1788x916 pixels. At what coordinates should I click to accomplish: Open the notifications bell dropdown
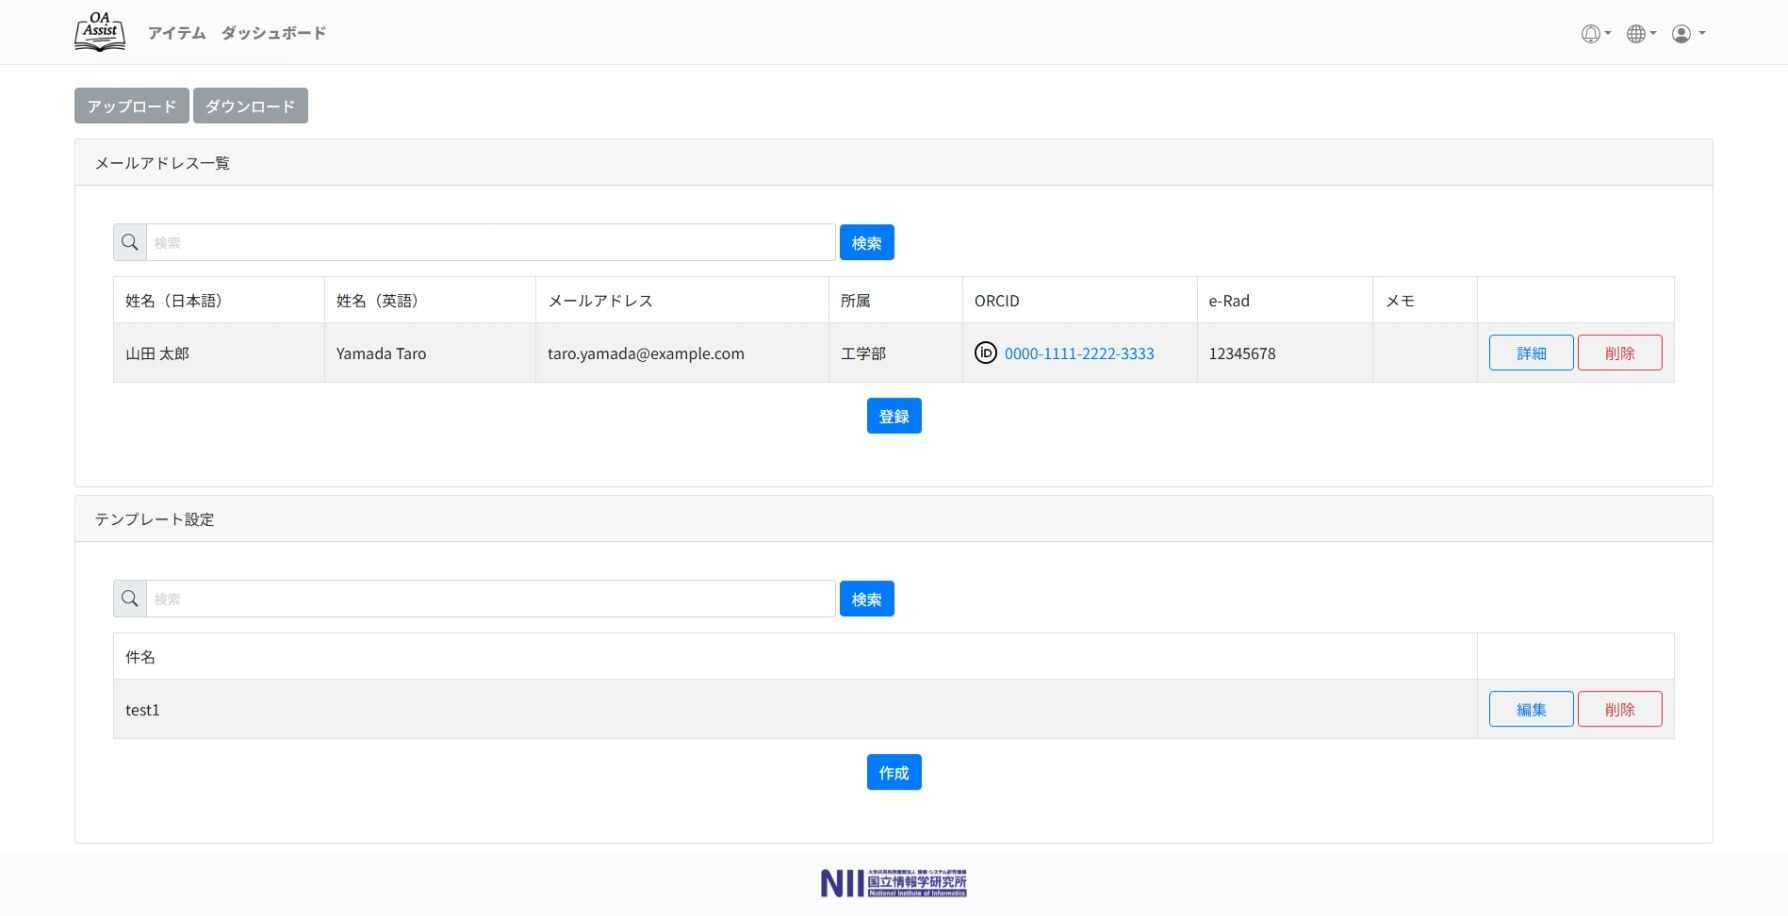[1594, 34]
